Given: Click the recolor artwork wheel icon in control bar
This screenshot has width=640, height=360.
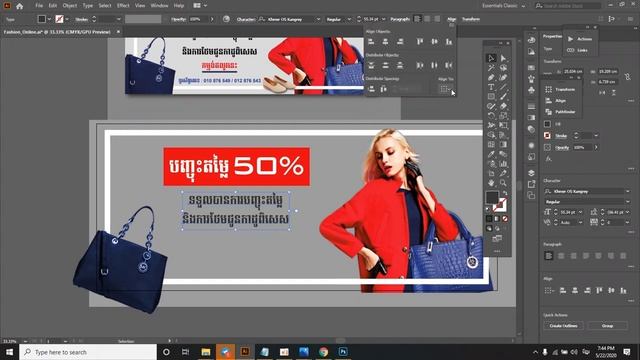Looking at the screenshot, I should coord(226,19).
